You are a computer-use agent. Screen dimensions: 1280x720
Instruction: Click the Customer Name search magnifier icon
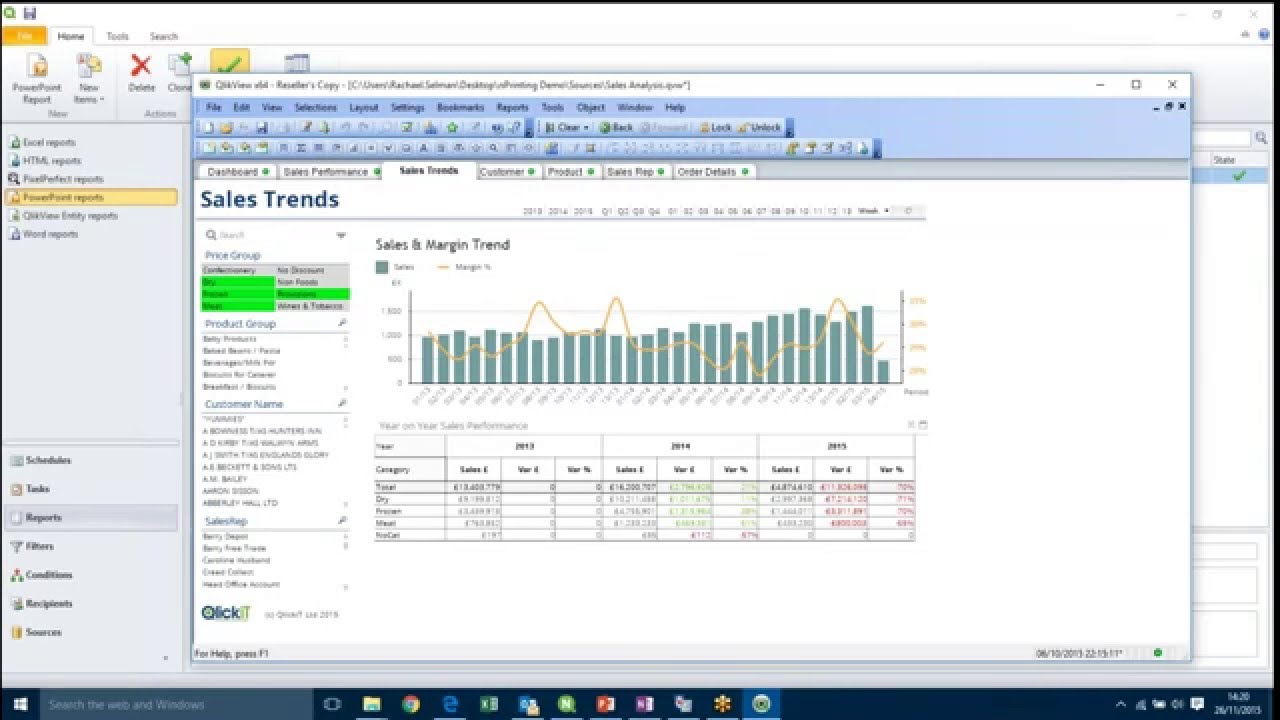(342, 403)
